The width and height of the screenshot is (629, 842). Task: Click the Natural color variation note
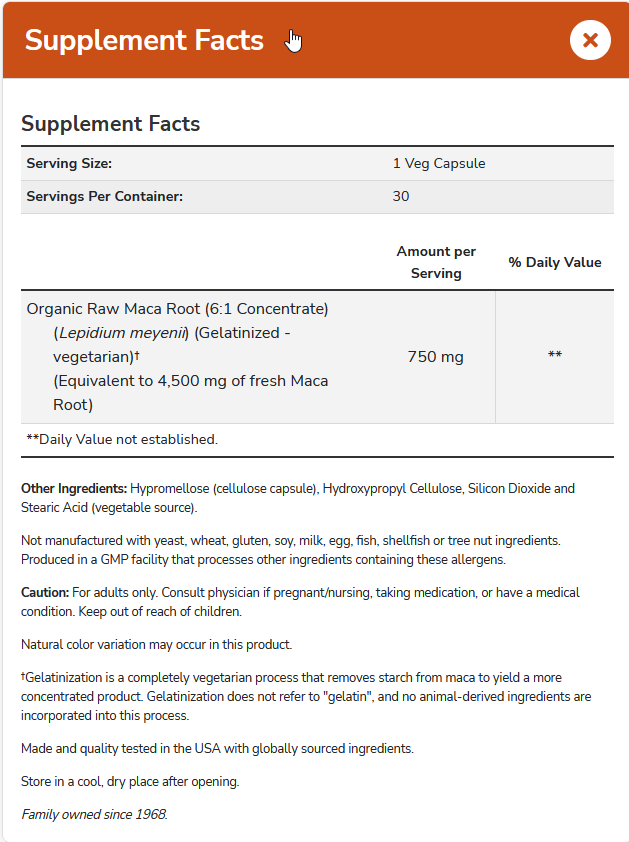(x=156, y=645)
